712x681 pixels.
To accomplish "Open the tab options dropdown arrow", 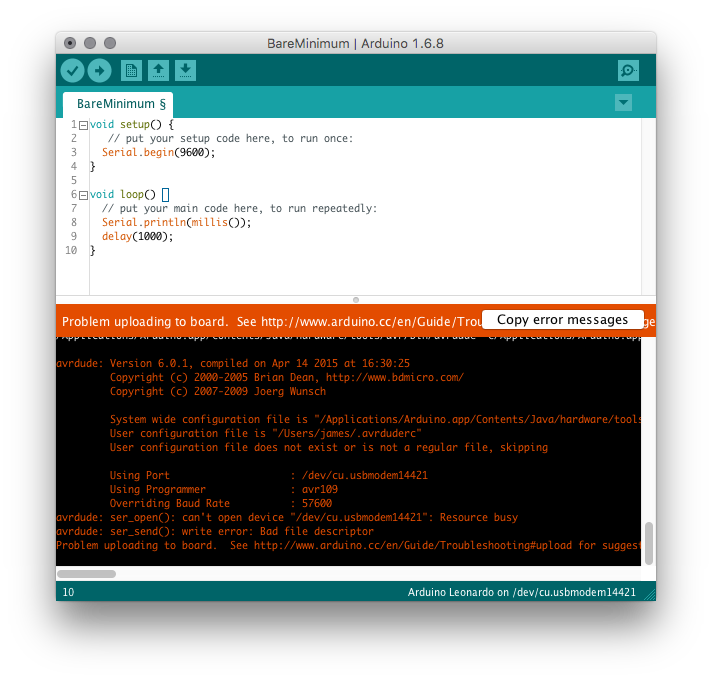I will tap(623, 103).
